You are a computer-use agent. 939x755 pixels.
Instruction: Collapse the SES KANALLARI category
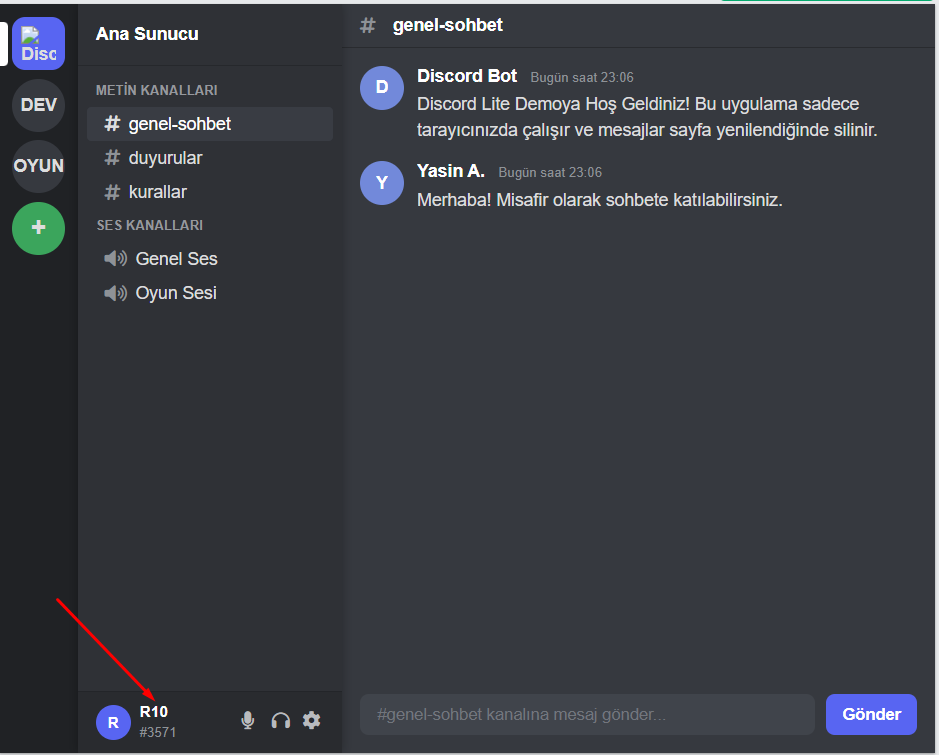(150, 225)
